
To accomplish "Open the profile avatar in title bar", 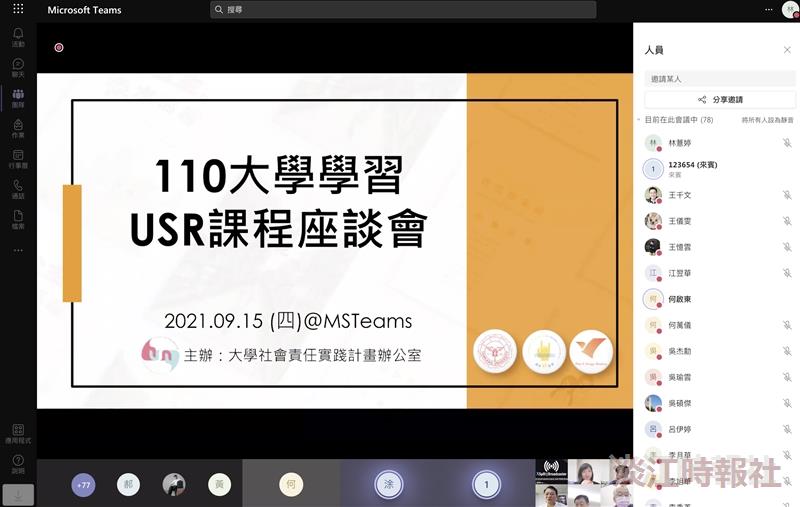I will pyautogui.click(x=790, y=10).
